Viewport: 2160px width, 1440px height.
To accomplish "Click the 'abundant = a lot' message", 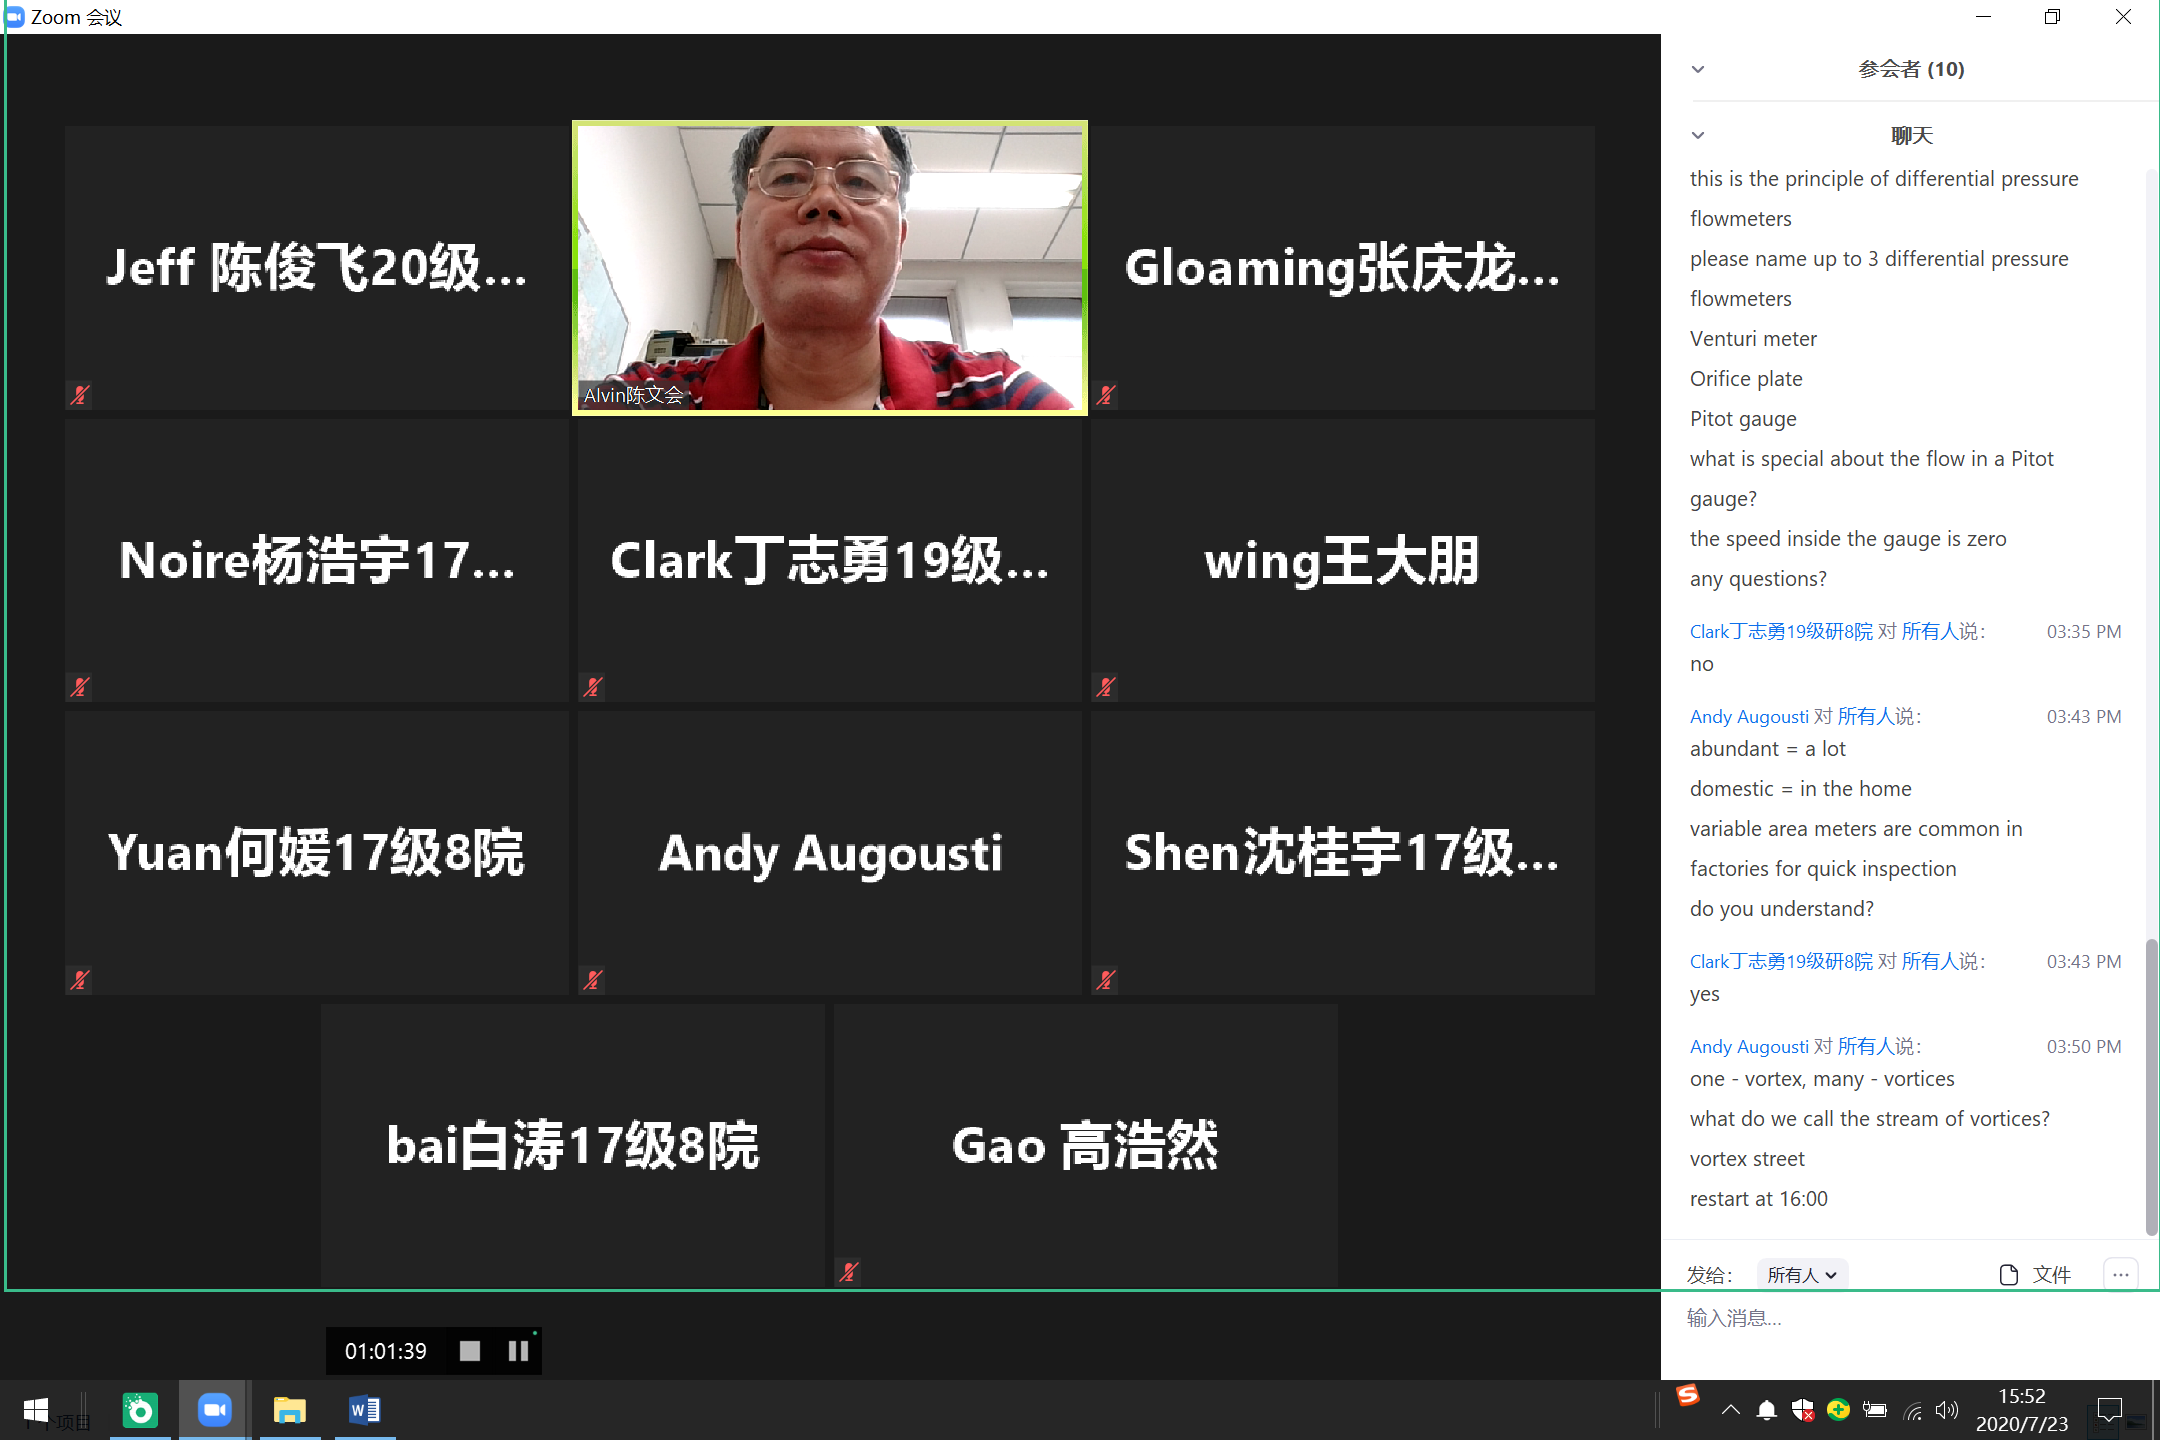I will pyautogui.click(x=1768, y=749).
